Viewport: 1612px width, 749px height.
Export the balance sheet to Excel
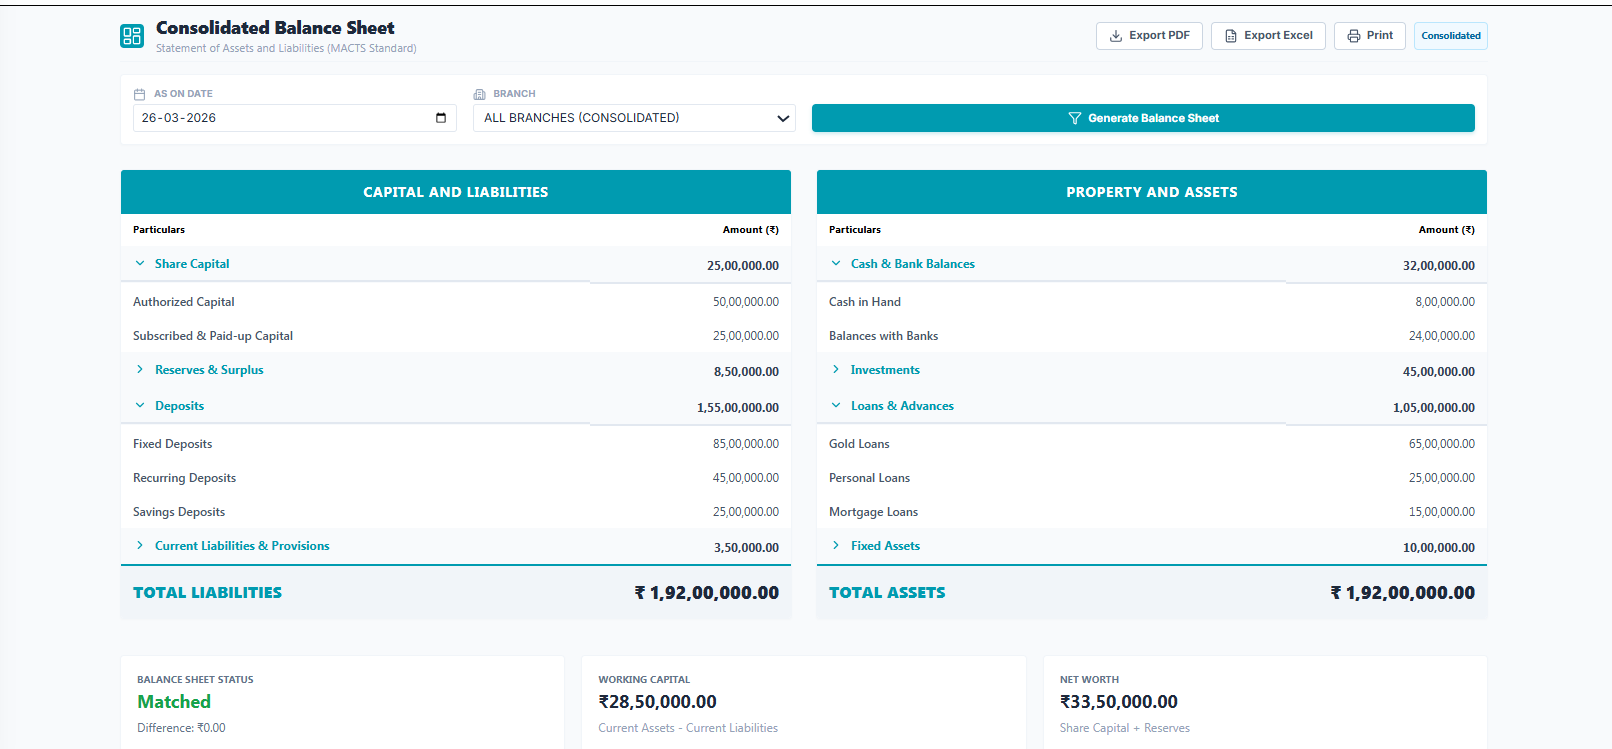click(x=1268, y=36)
